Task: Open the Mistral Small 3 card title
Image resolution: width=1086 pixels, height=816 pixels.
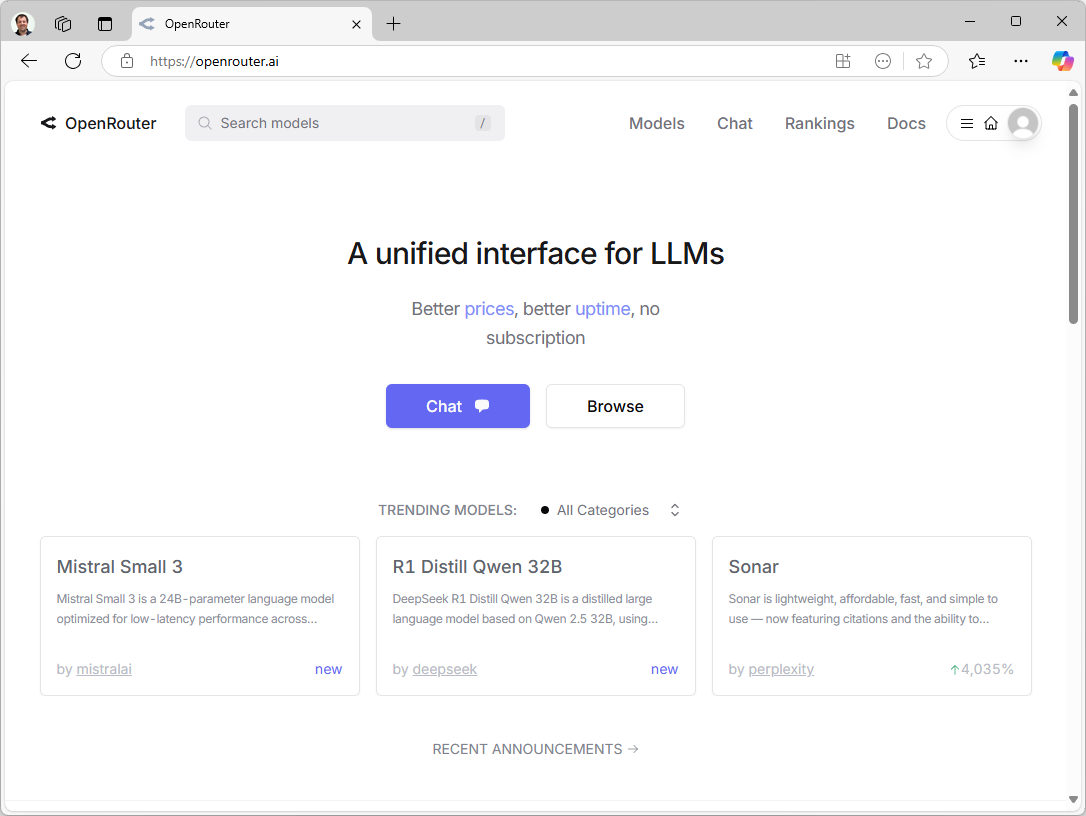Action: click(120, 567)
